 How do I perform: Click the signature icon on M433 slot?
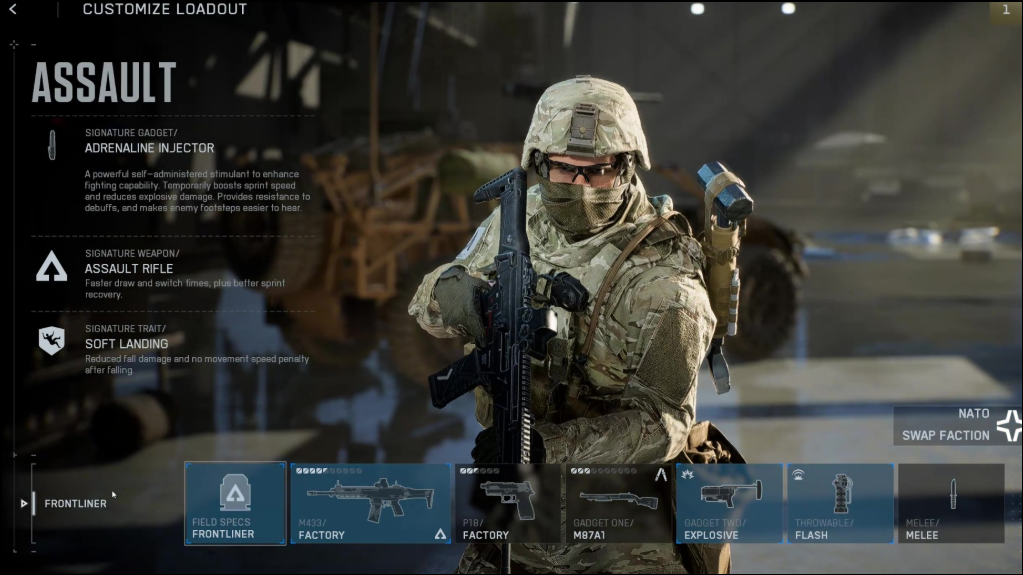tap(440, 535)
